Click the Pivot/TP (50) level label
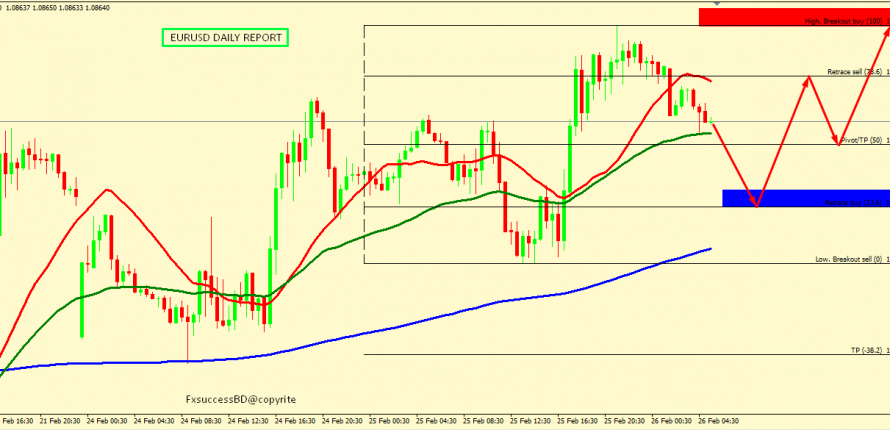The width and height of the screenshot is (890, 430). click(x=862, y=140)
